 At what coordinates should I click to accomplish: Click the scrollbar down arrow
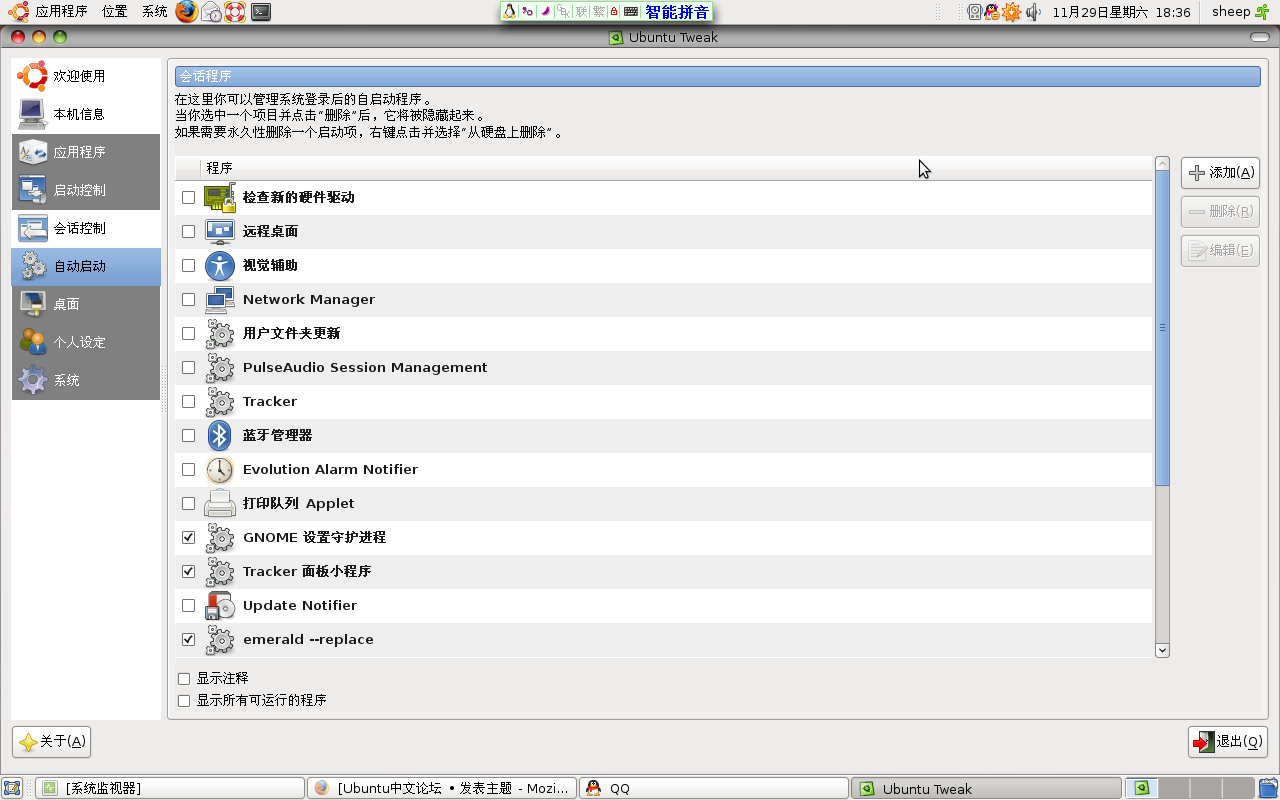(x=1162, y=650)
